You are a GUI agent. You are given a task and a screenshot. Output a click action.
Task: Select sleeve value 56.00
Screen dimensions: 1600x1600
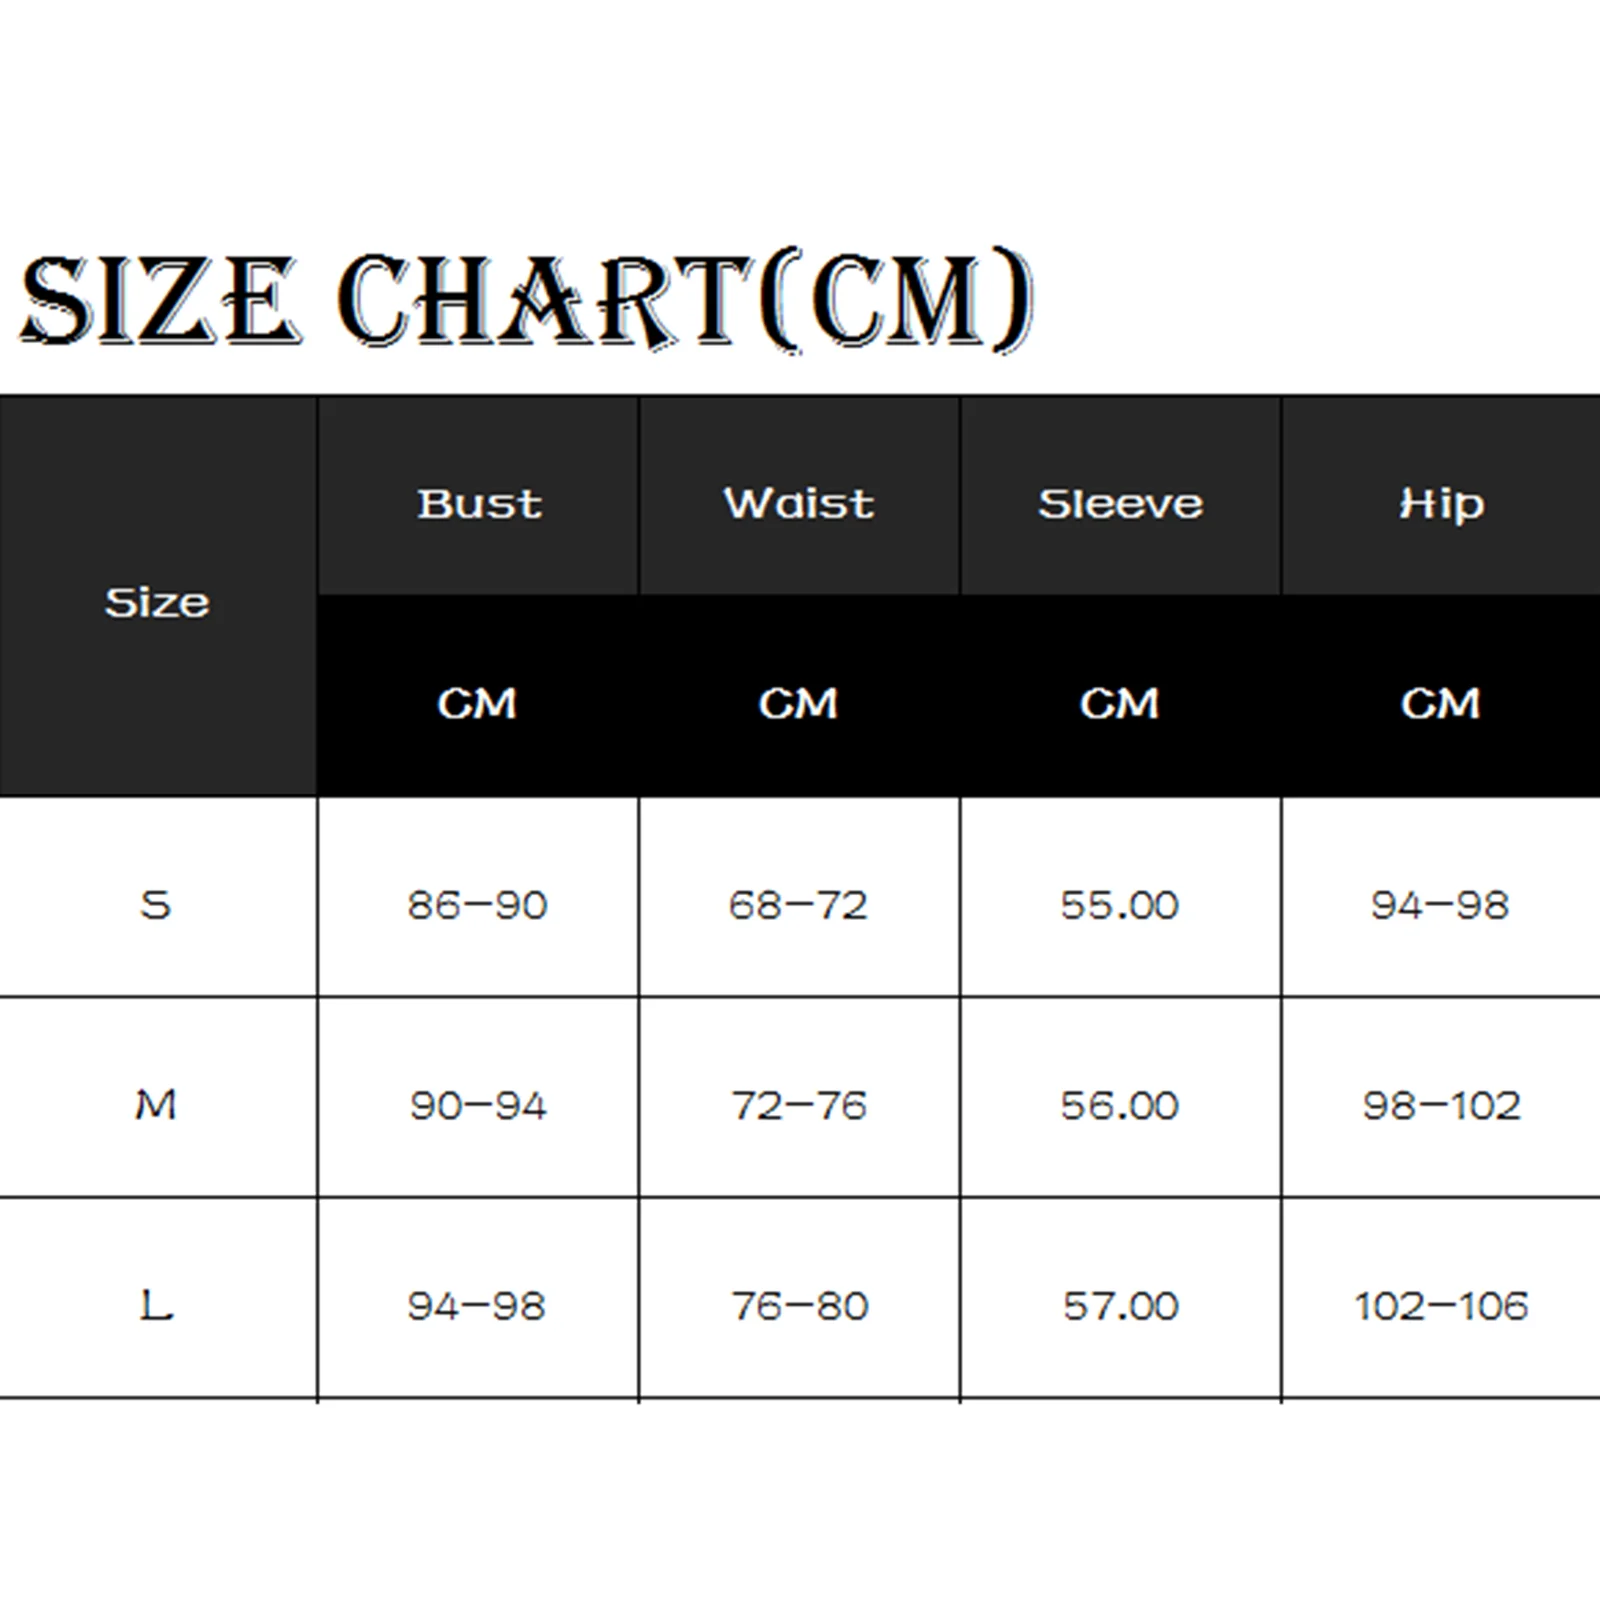tap(1120, 1105)
